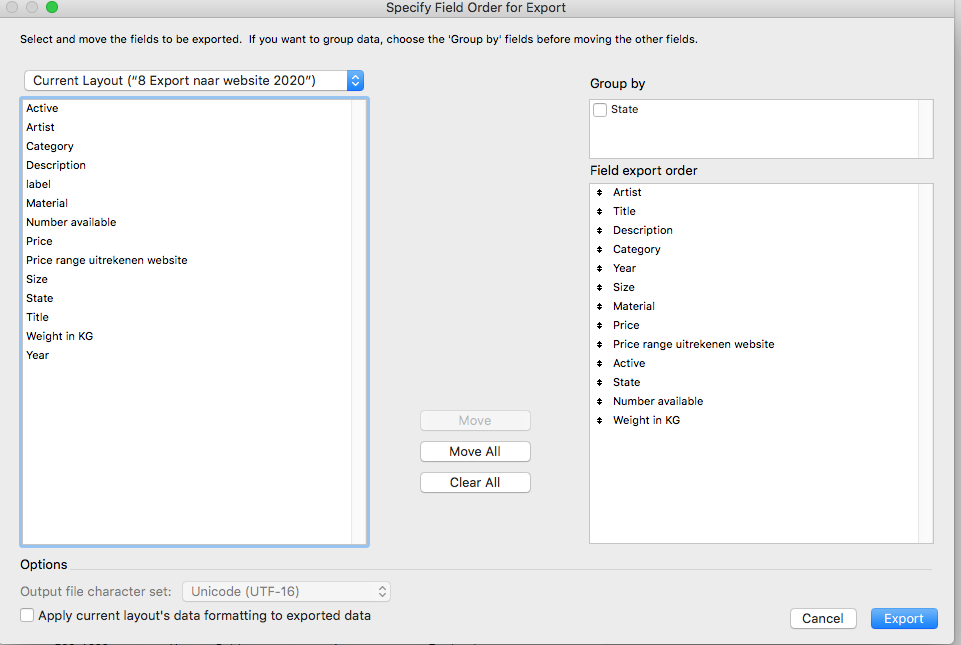Select Weight in KG in the available fields list
The width and height of the screenshot is (961, 645).
pyautogui.click(x=59, y=336)
